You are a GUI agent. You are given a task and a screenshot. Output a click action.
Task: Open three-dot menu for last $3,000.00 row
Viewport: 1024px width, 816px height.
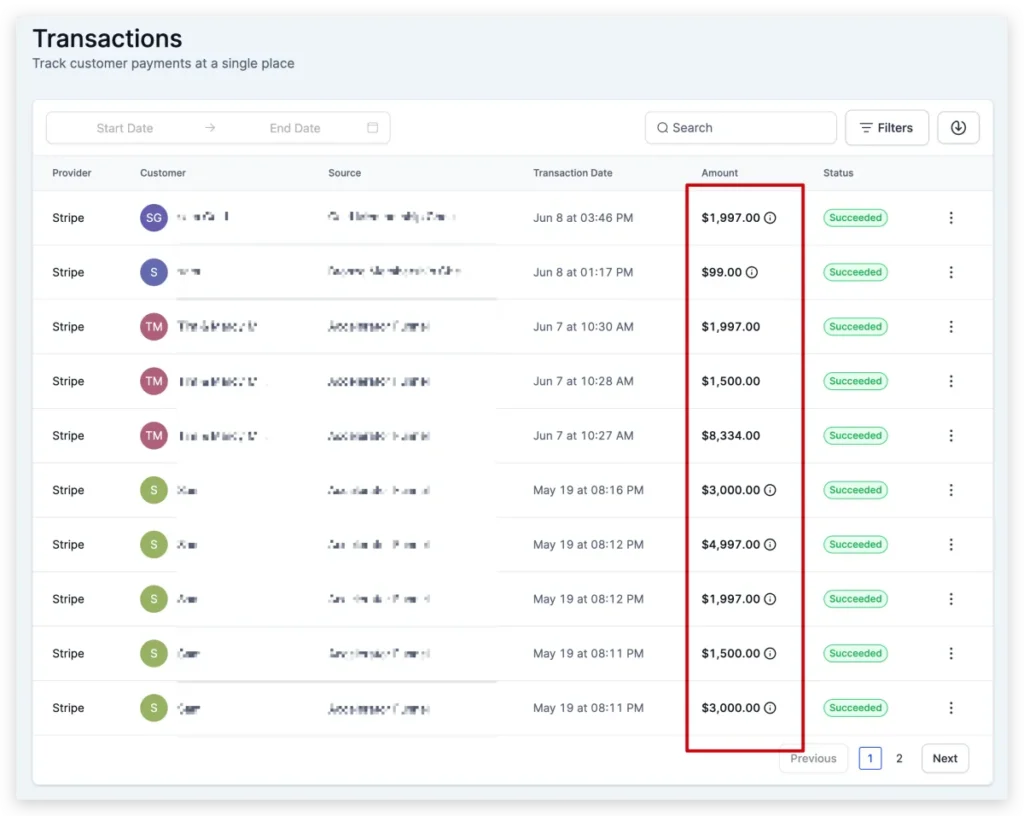pyautogui.click(x=951, y=708)
